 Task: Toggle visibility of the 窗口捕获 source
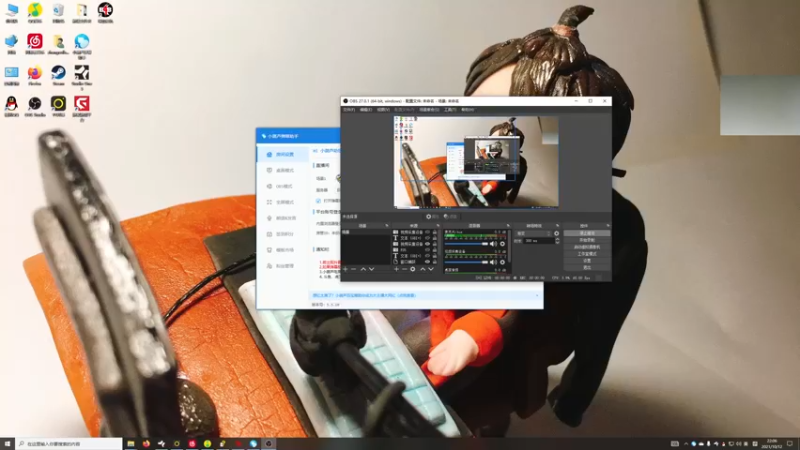(x=428, y=262)
